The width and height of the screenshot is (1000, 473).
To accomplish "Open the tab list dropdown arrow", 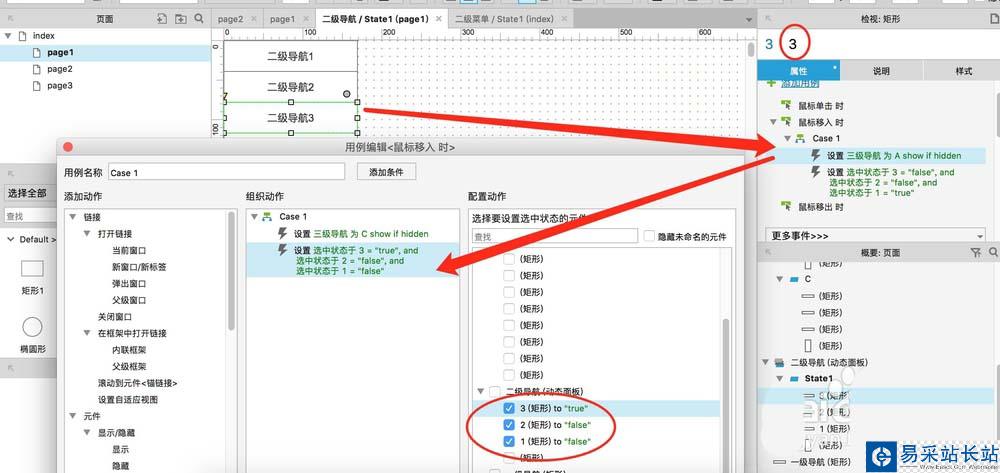I will pyautogui.click(x=749, y=20).
